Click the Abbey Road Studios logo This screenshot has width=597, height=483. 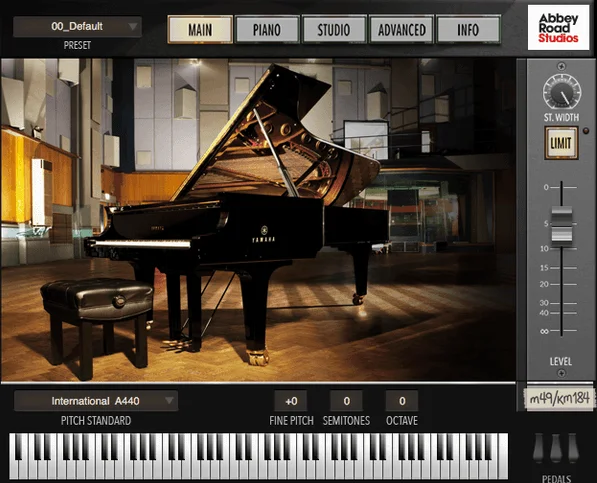pos(558,27)
